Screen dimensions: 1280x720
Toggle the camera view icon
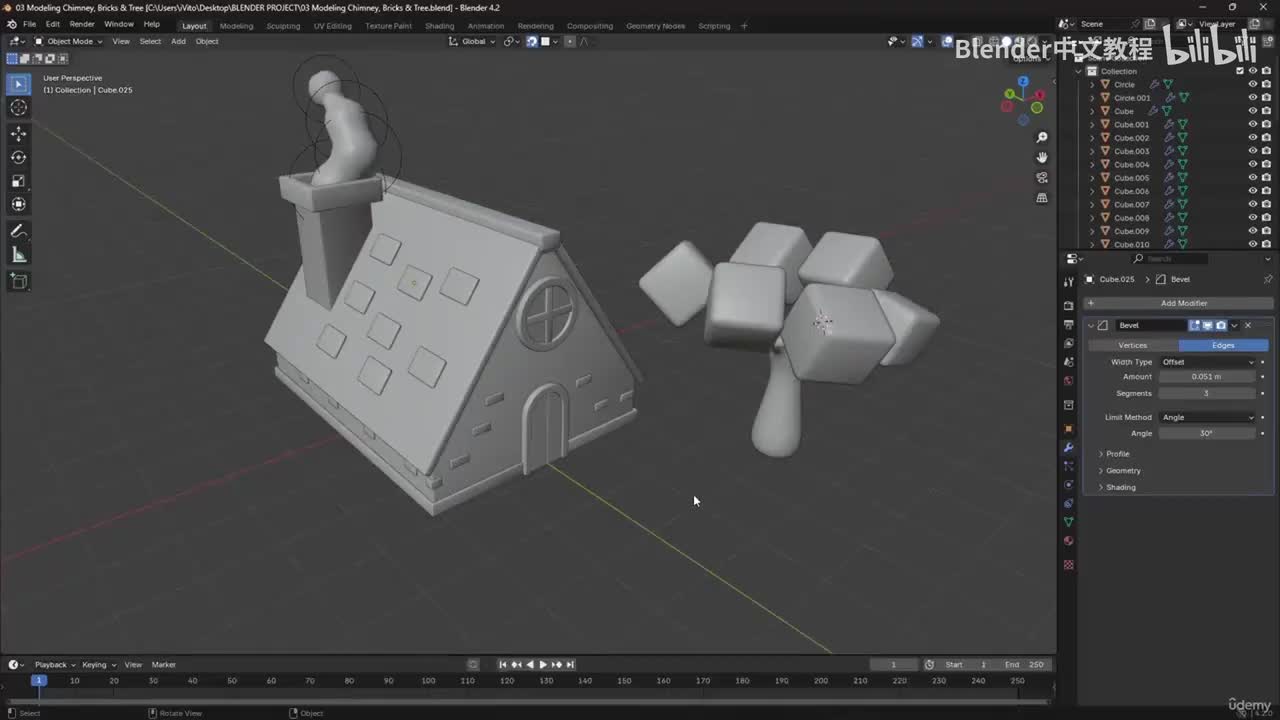(x=1042, y=178)
